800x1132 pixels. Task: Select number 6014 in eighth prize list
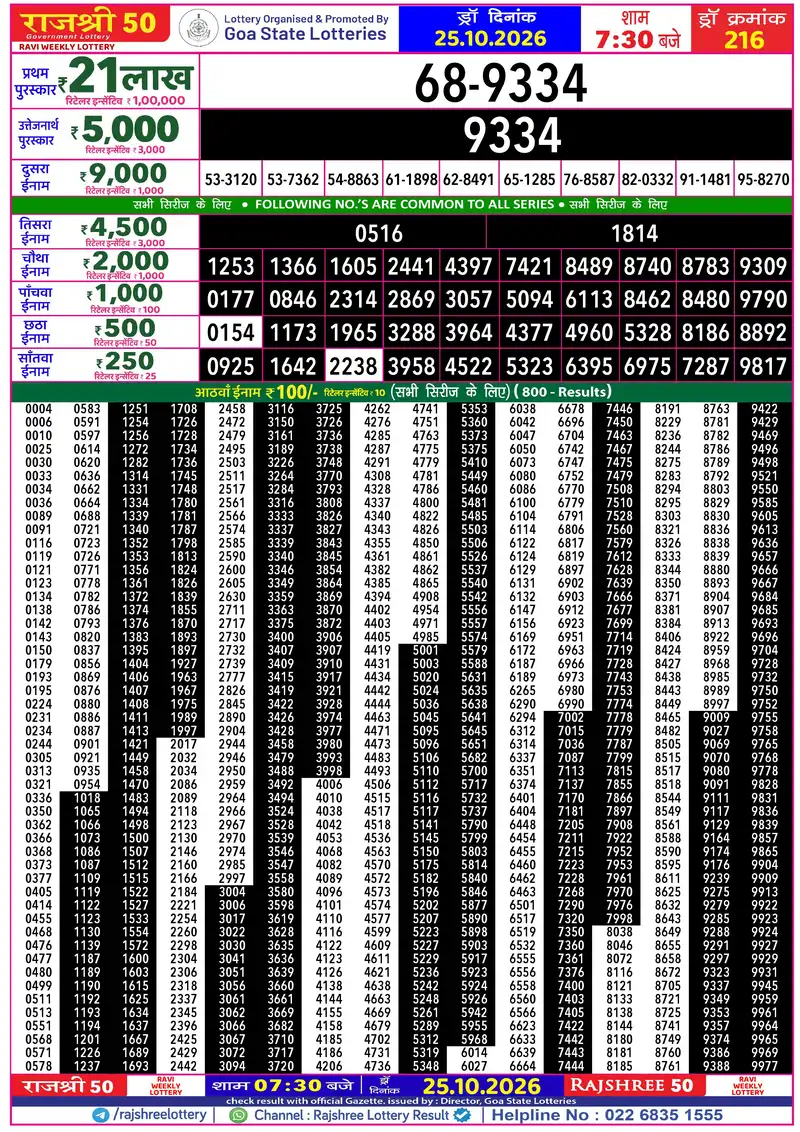(474, 1053)
